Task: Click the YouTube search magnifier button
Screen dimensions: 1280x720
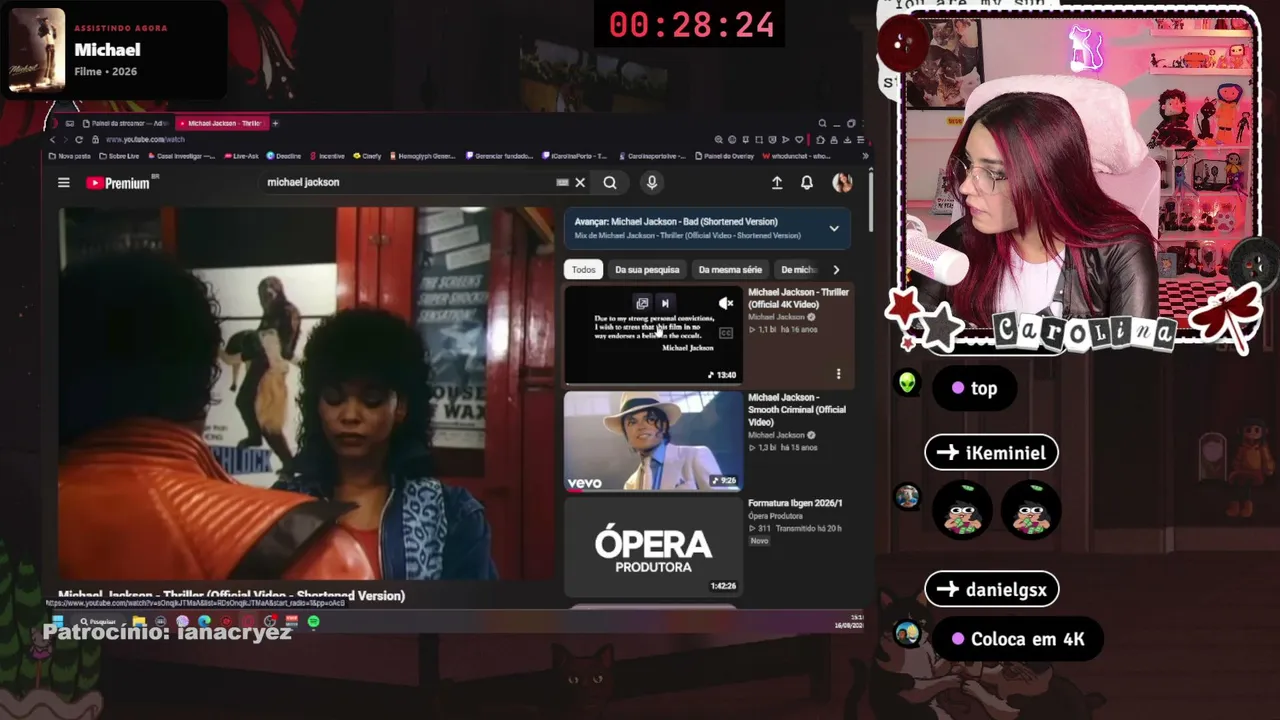Action: 610,183
